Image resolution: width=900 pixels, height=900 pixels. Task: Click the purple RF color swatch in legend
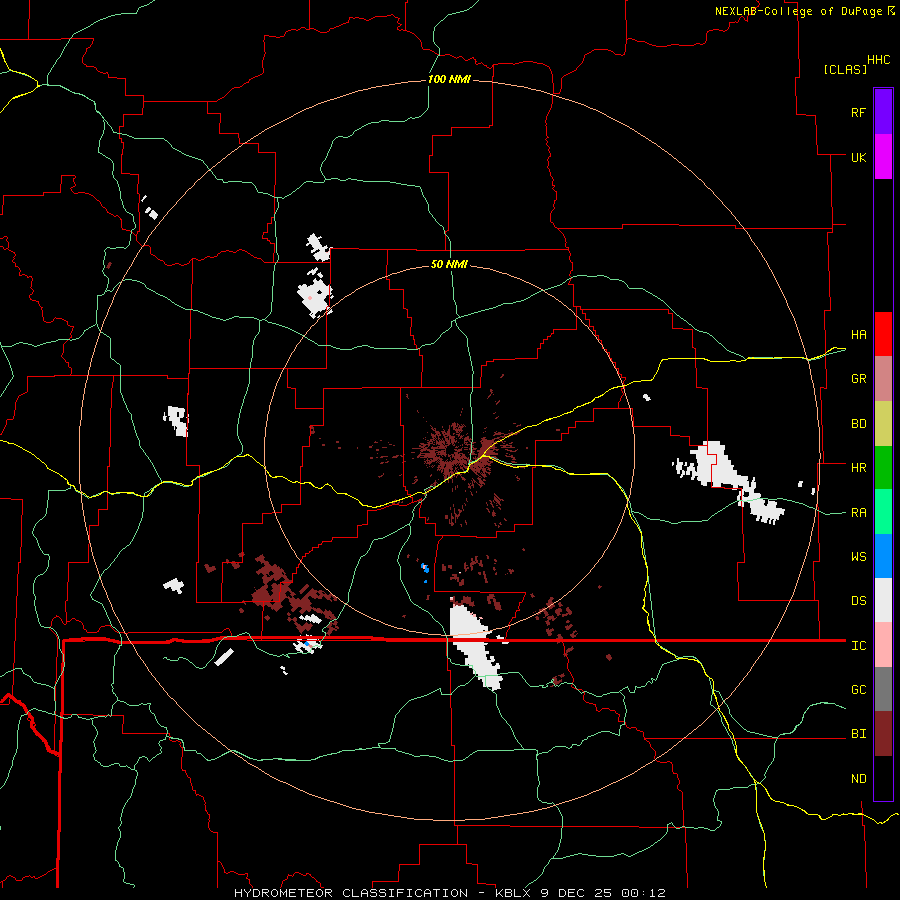[883, 112]
